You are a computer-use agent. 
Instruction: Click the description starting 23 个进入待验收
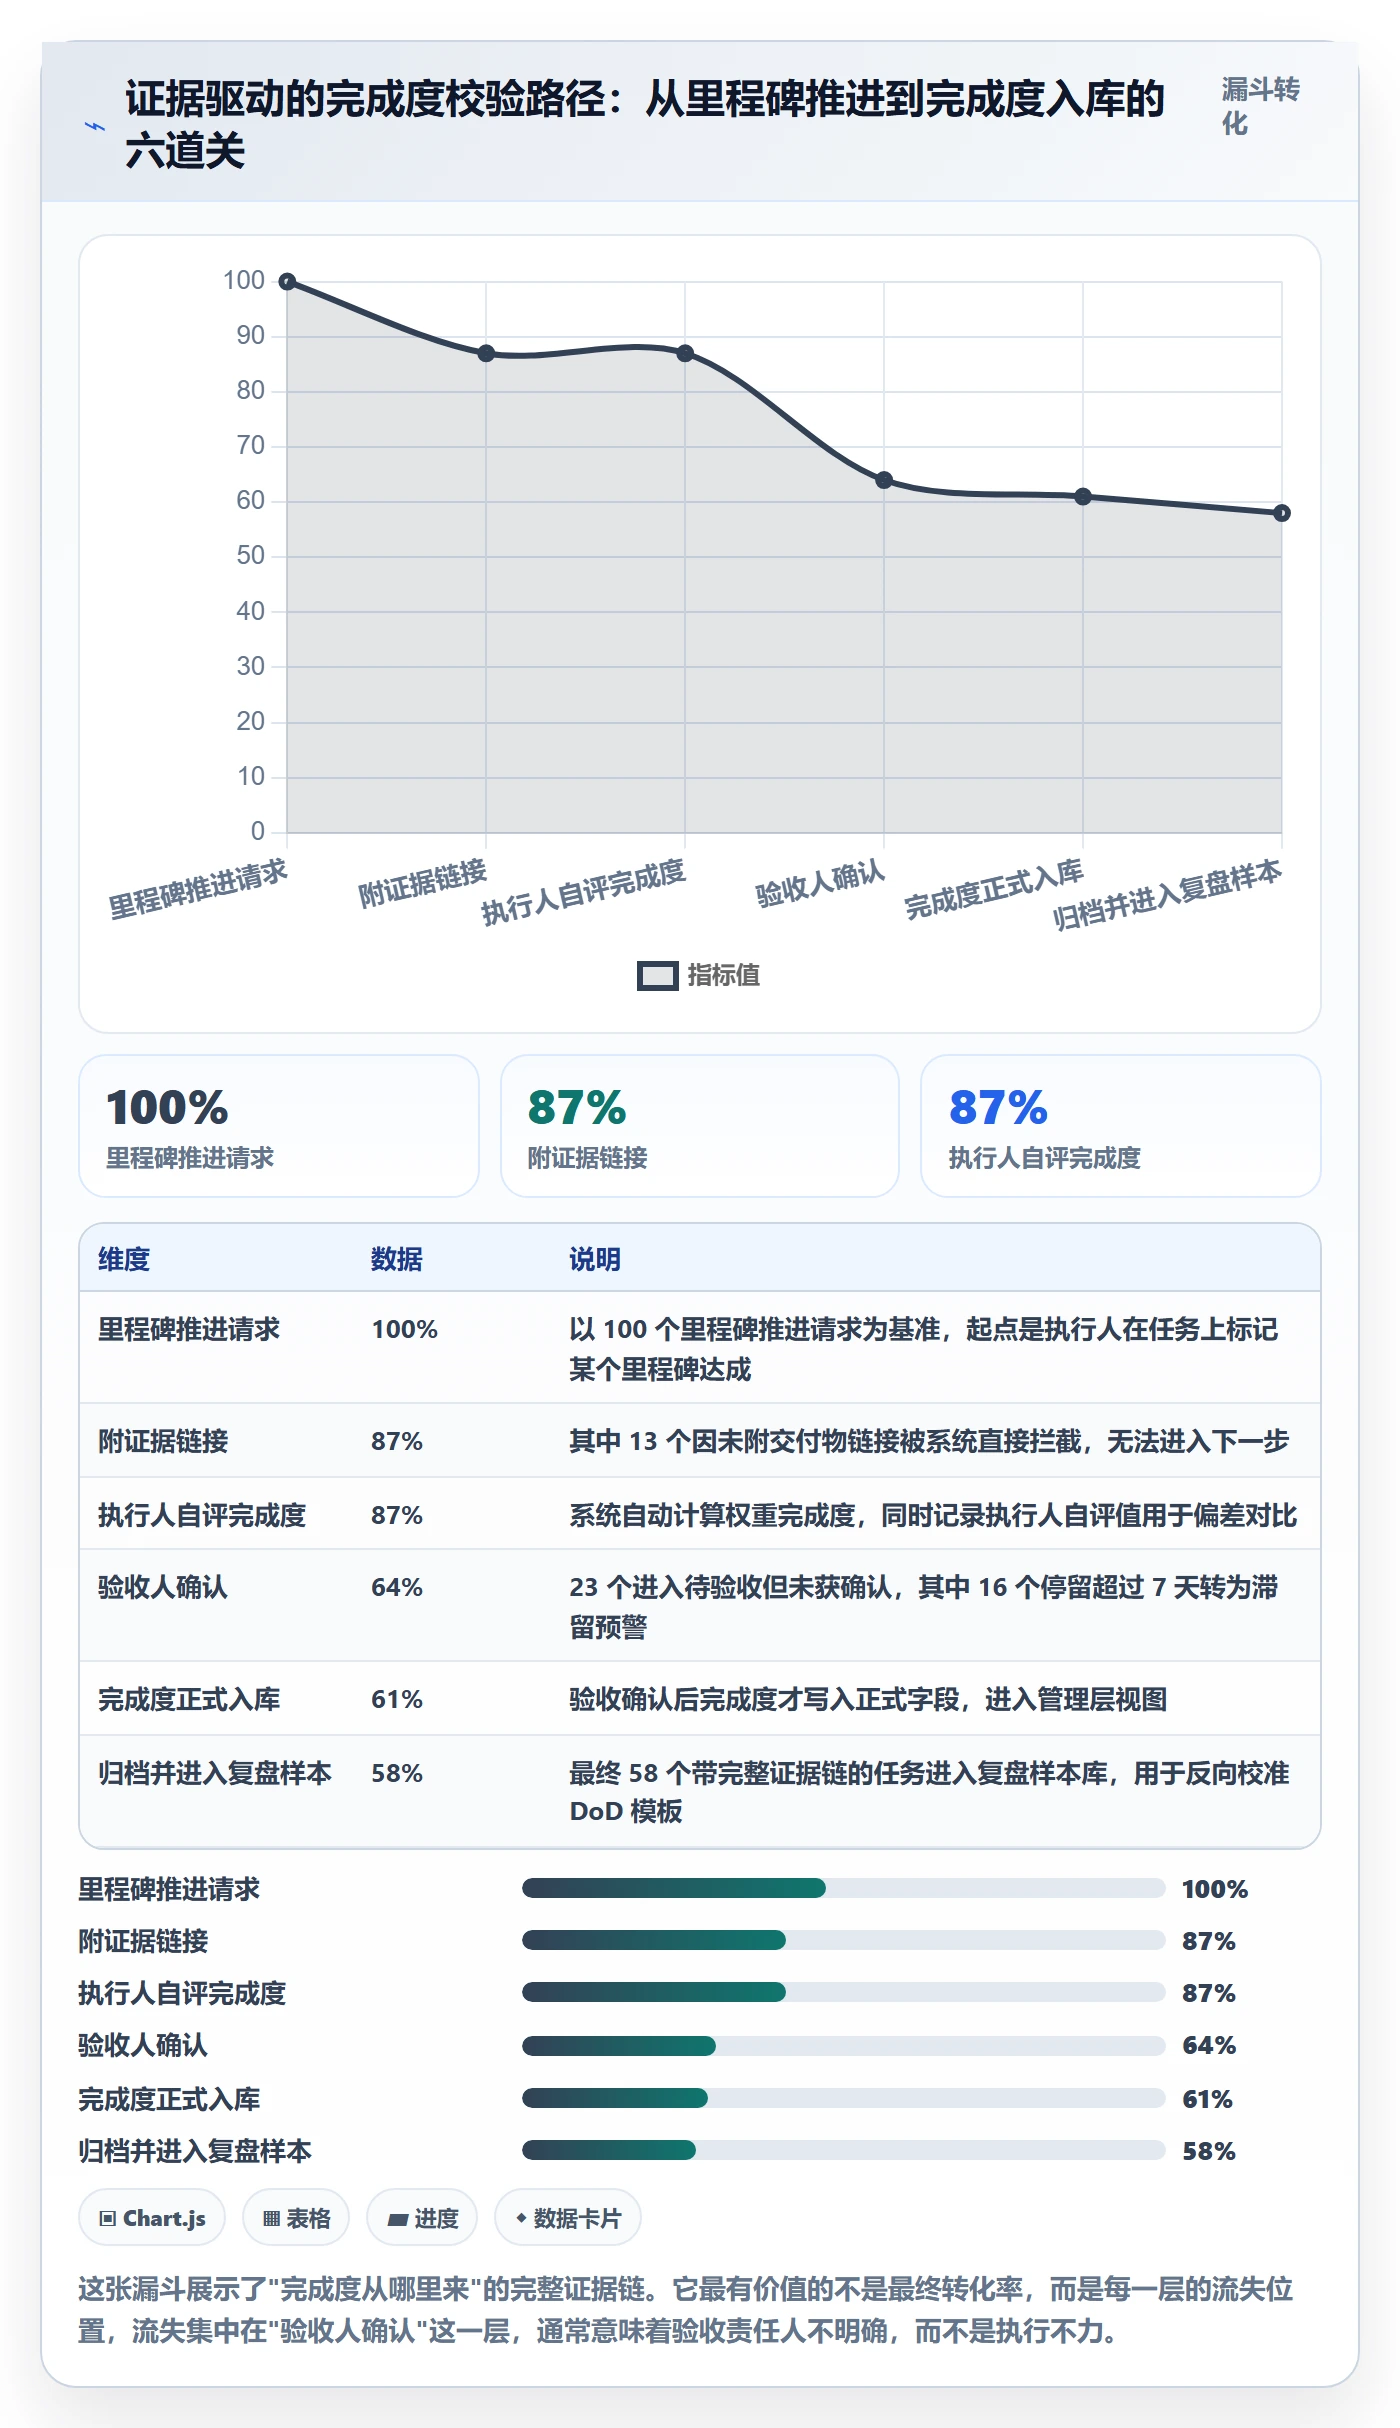pyautogui.click(x=924, y=1606)
